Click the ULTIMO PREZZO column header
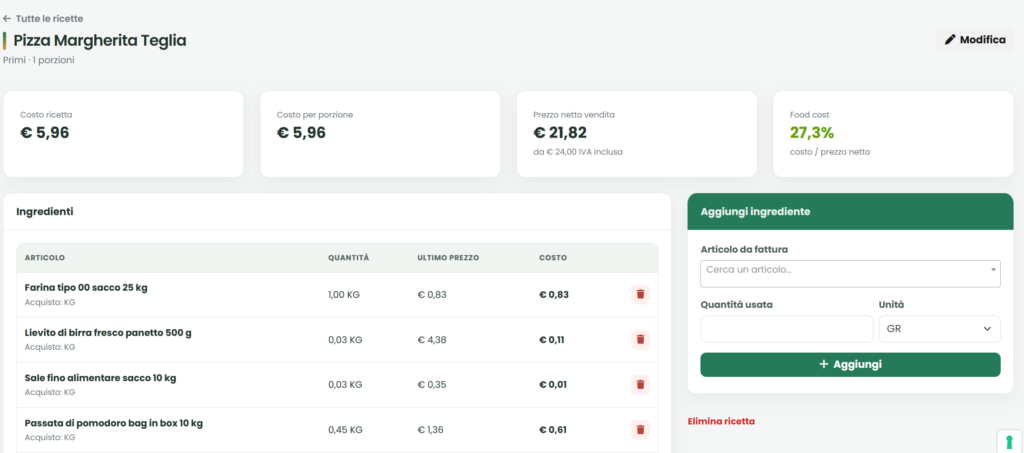The image size is (1024, 453). click(448, 258)
